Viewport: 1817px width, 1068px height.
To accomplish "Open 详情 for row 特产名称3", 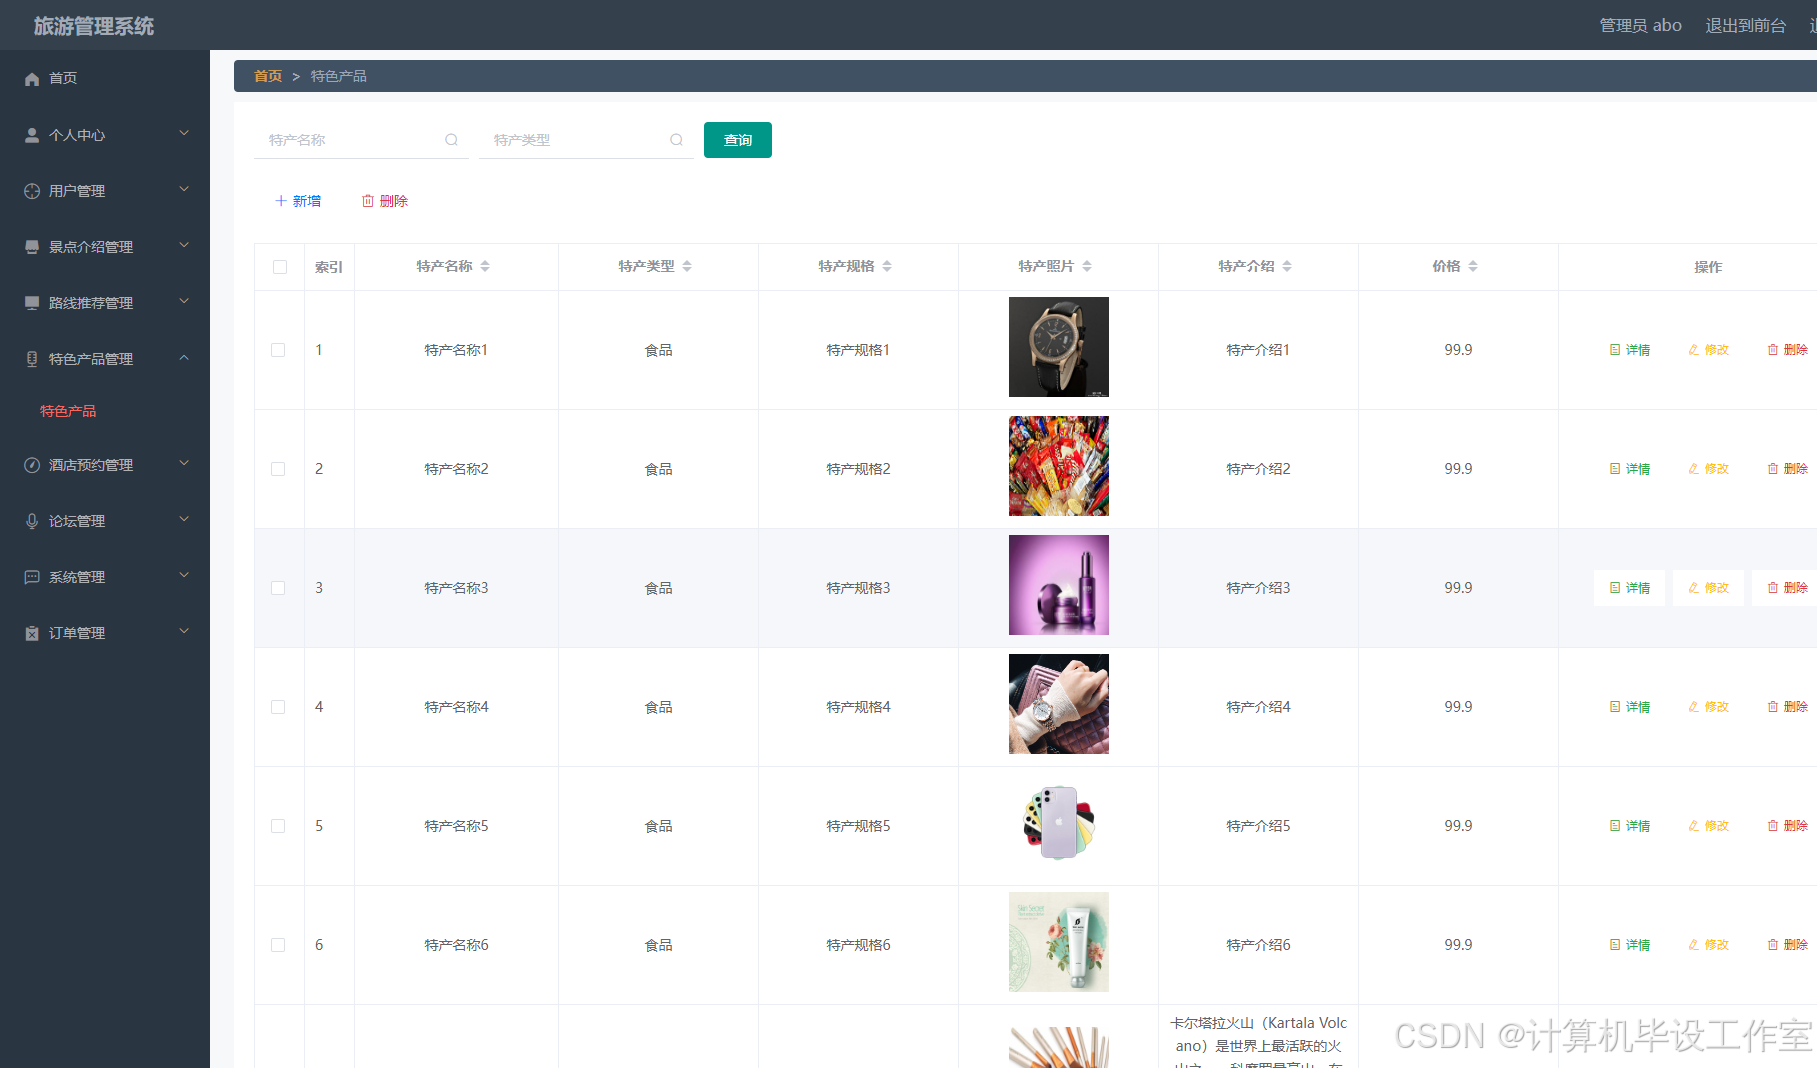I will (1630, 588).
